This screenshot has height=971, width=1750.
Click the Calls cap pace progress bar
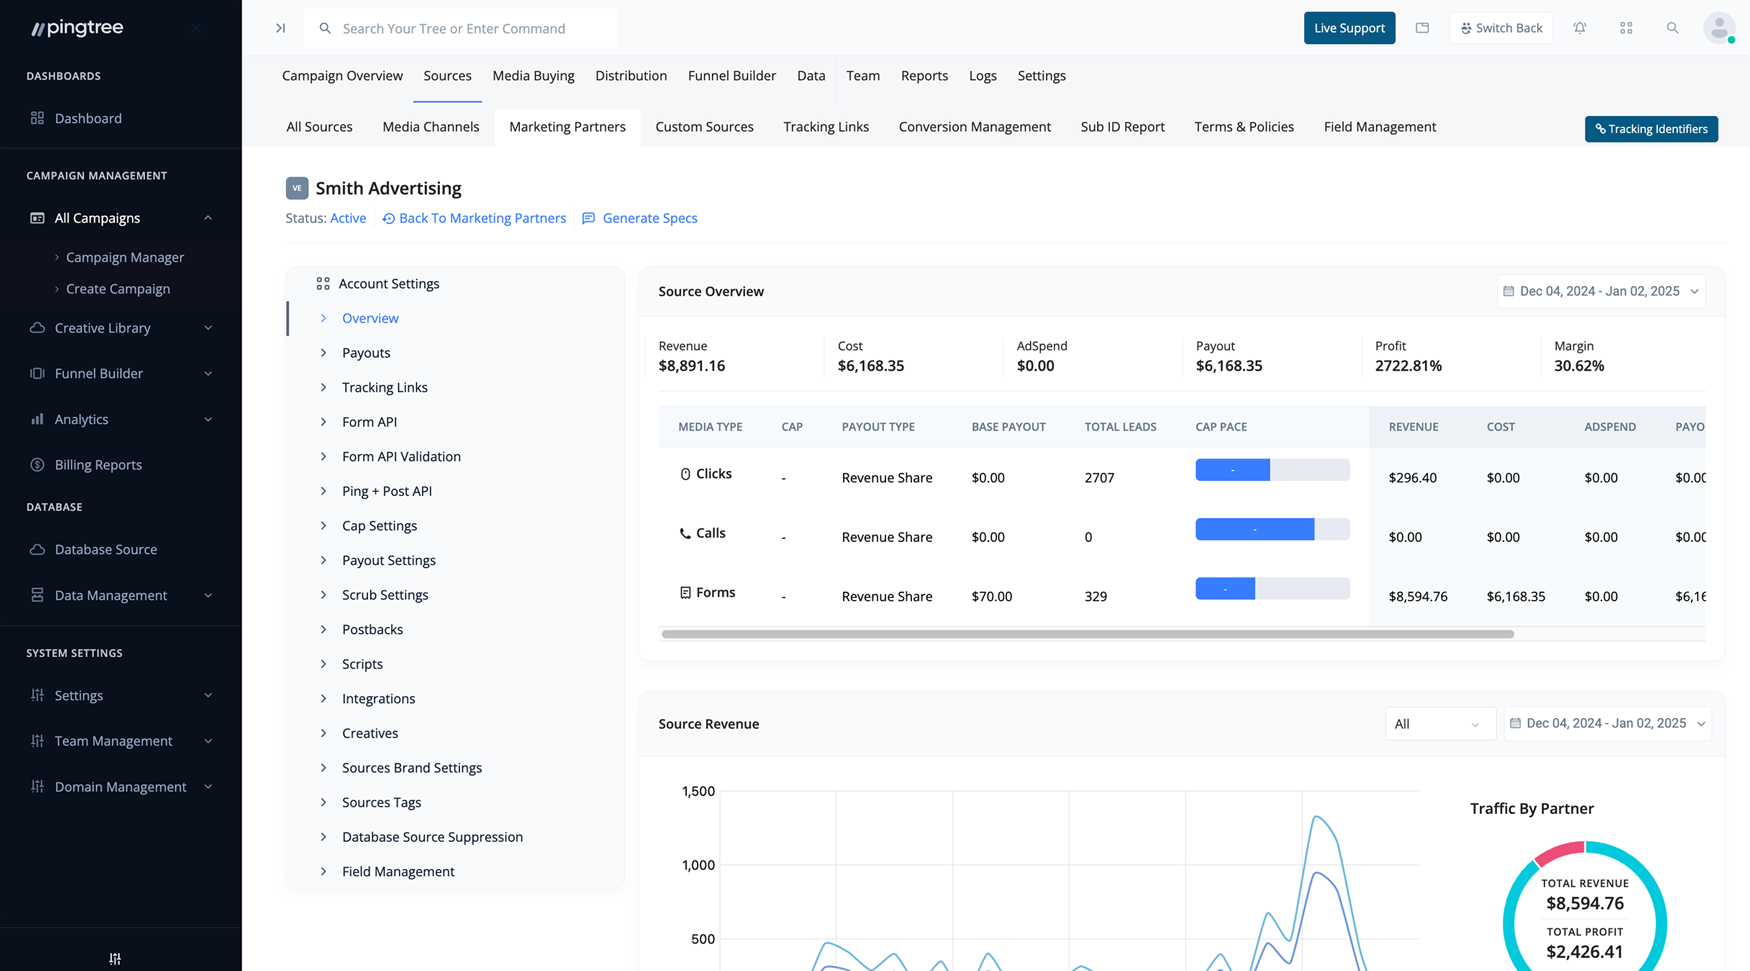[1272, 529]
